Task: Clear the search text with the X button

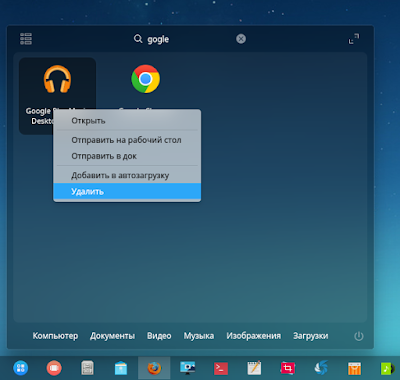Action: pyautogui.click(x=241, y=39)
